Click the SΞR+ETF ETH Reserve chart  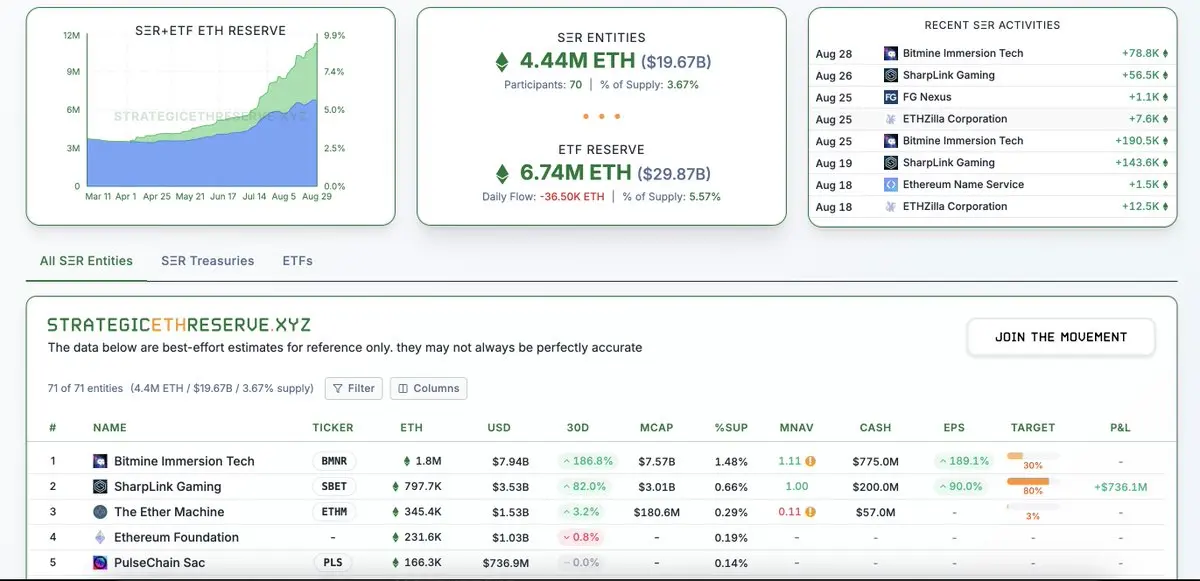tap(202, 110)
